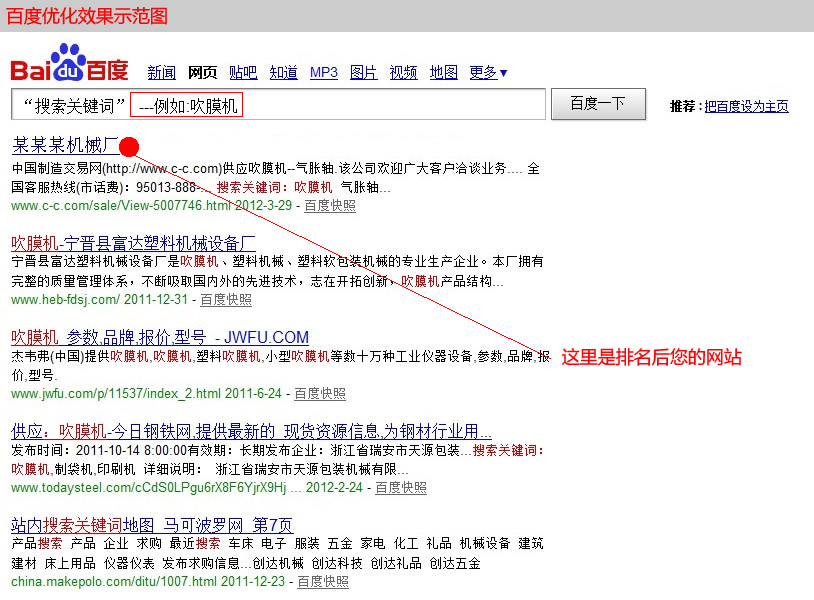
Task: Click www.heb-fdsj.com URL text
Action: (x=65, y=299)
